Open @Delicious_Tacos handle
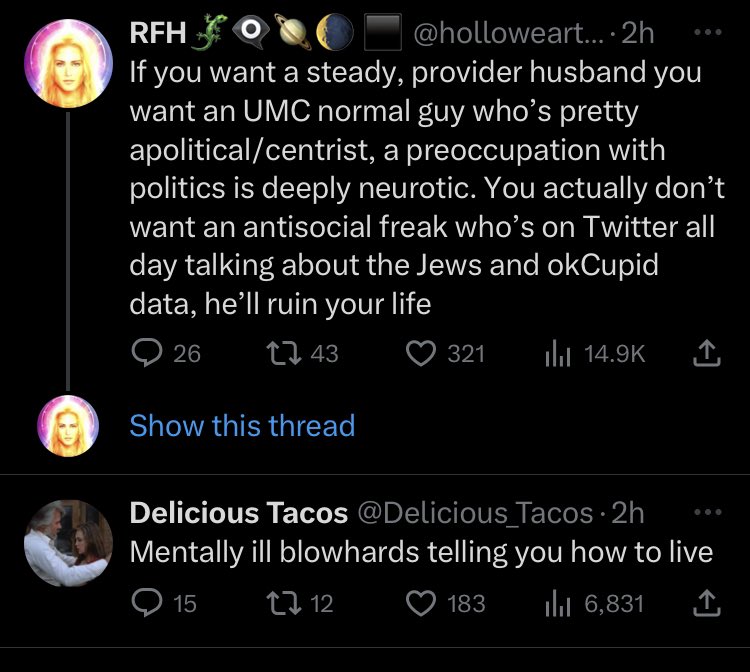 coord(475,513)
